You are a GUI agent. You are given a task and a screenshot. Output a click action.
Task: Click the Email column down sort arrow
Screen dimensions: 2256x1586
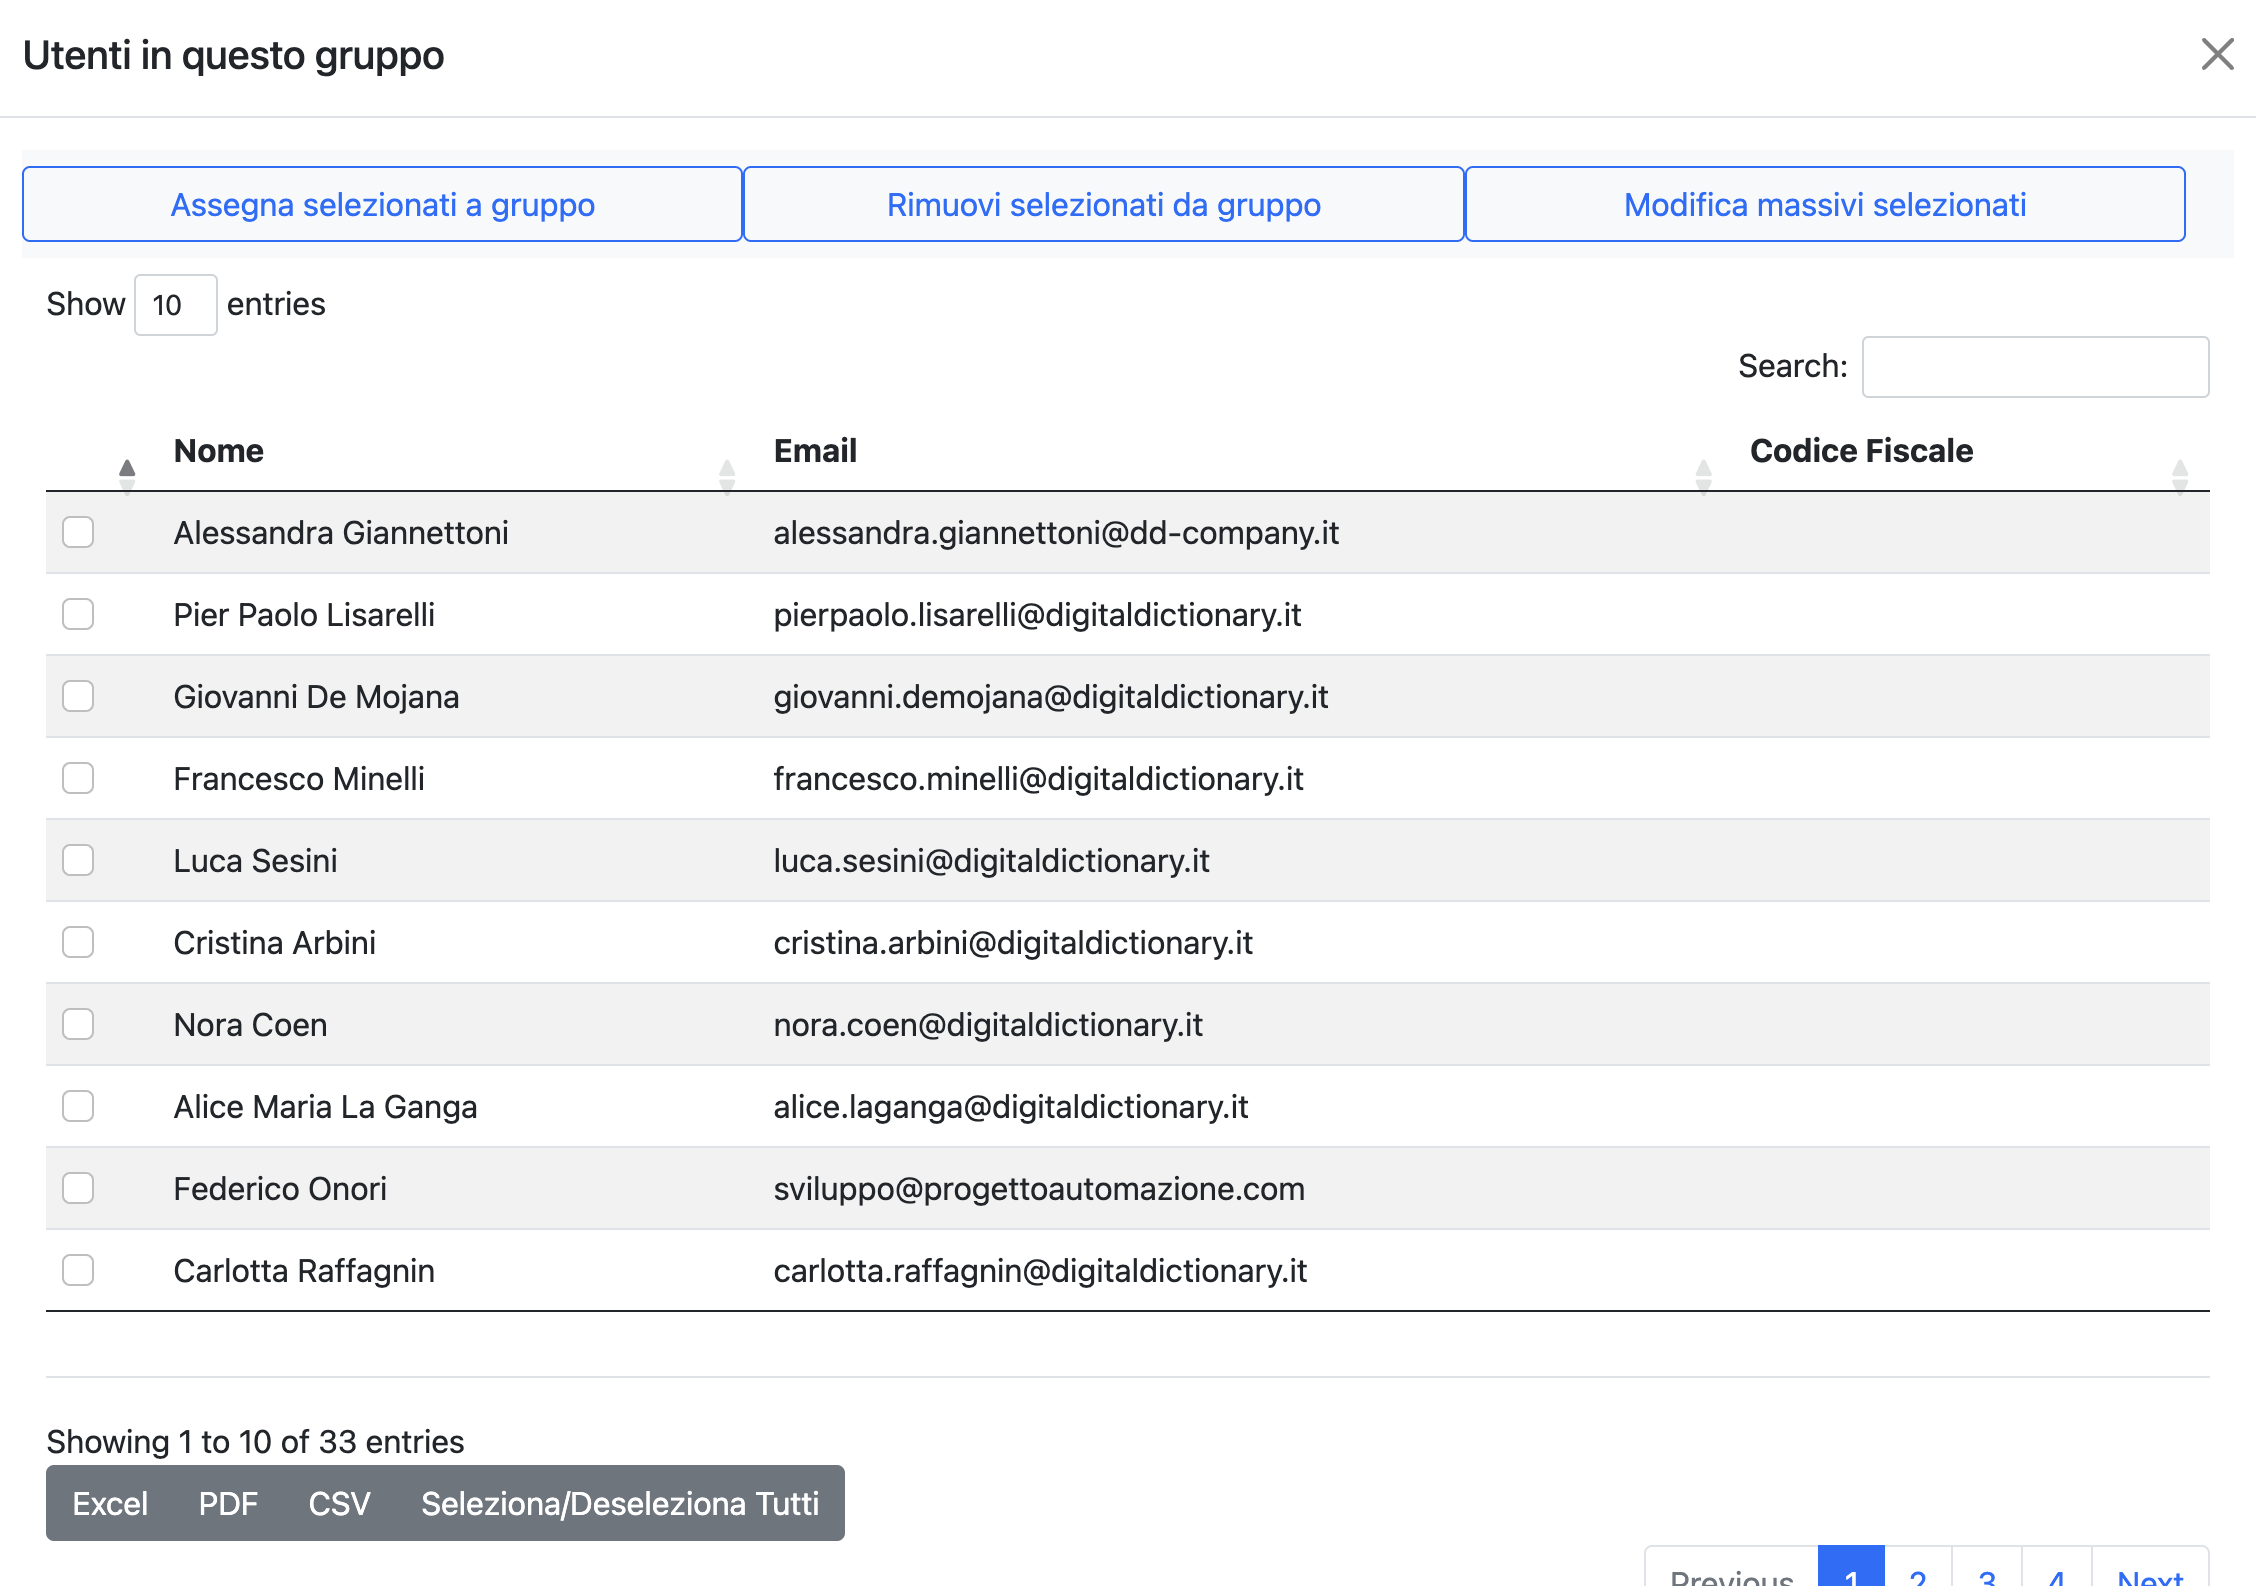click(727, 481)
